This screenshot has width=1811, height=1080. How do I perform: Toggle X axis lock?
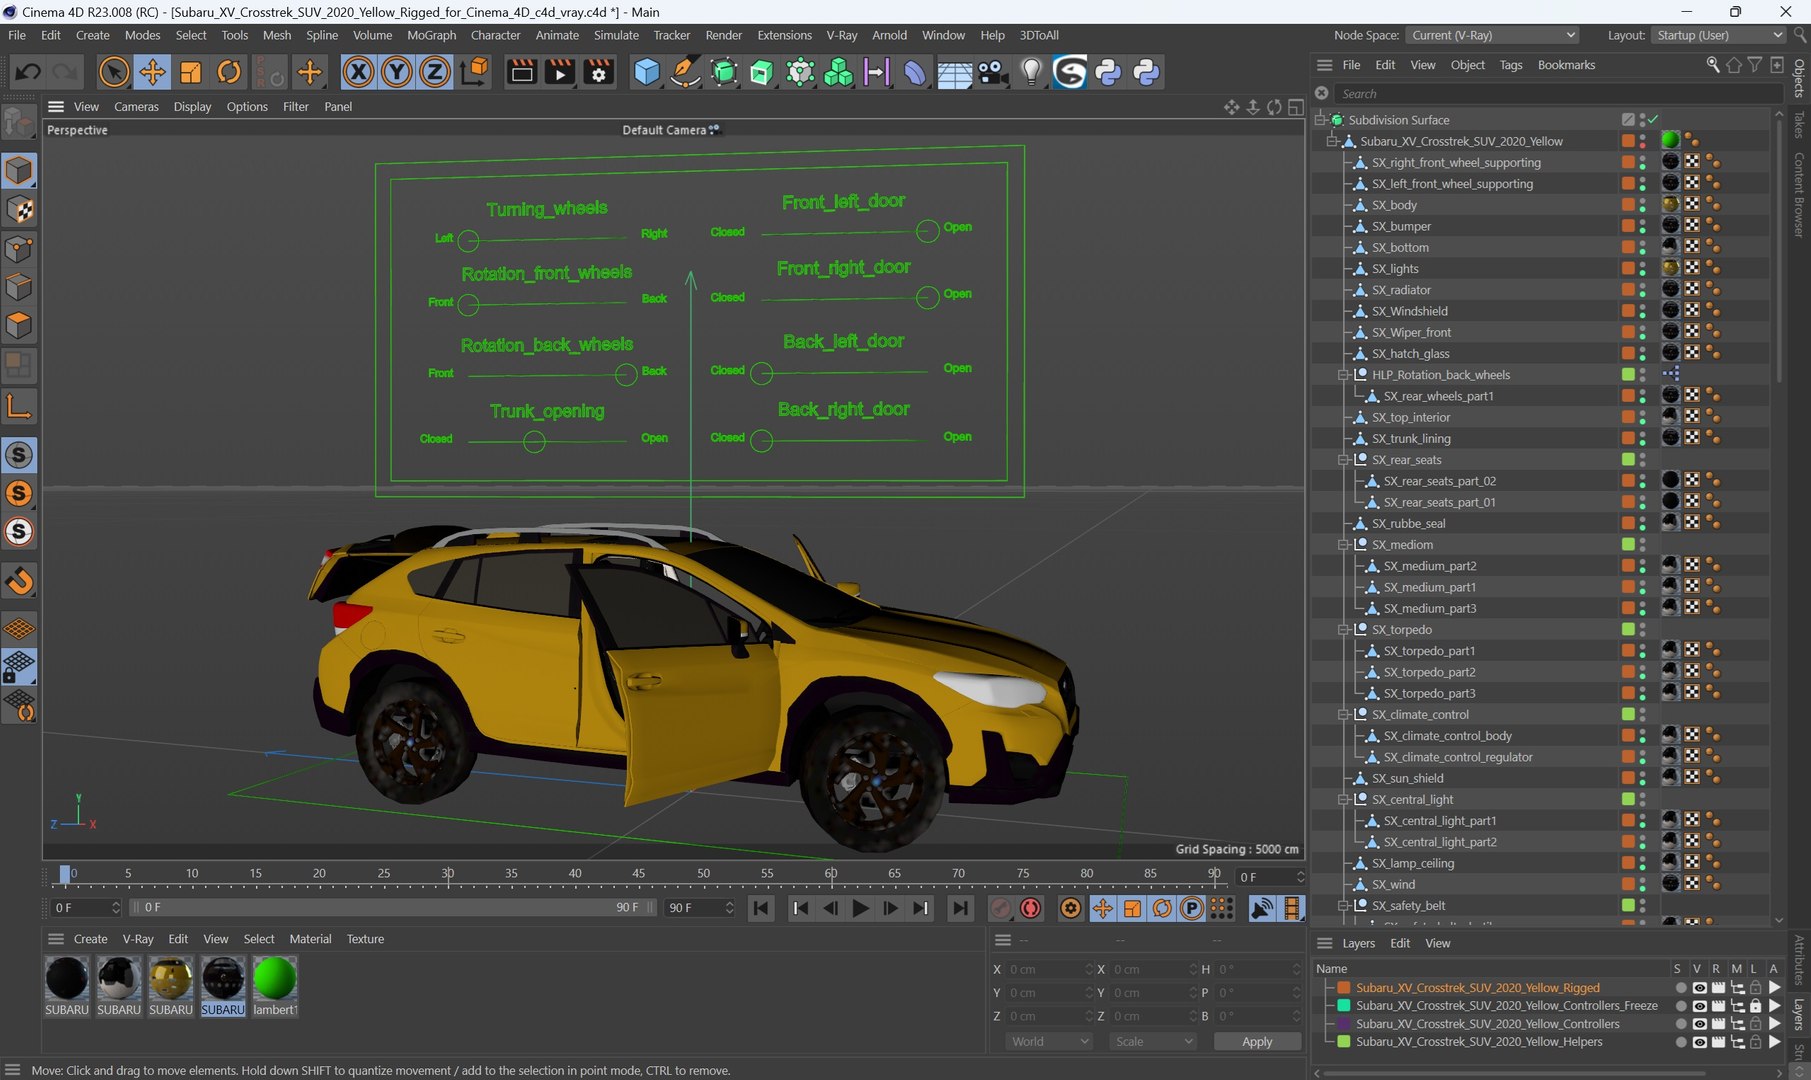358,72
